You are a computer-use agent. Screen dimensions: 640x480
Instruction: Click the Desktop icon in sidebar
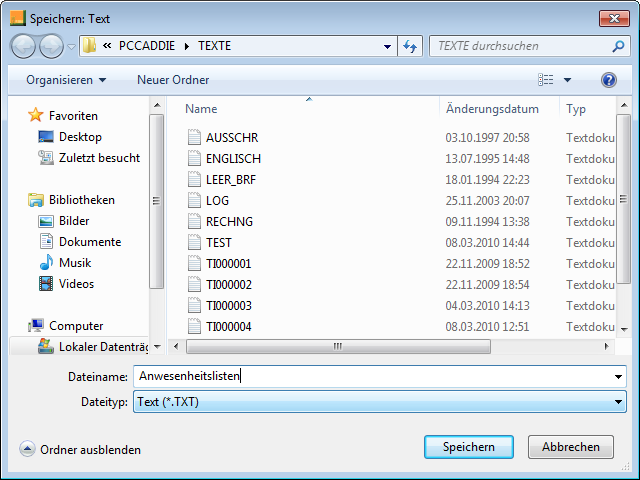click(x=46, y=137)
